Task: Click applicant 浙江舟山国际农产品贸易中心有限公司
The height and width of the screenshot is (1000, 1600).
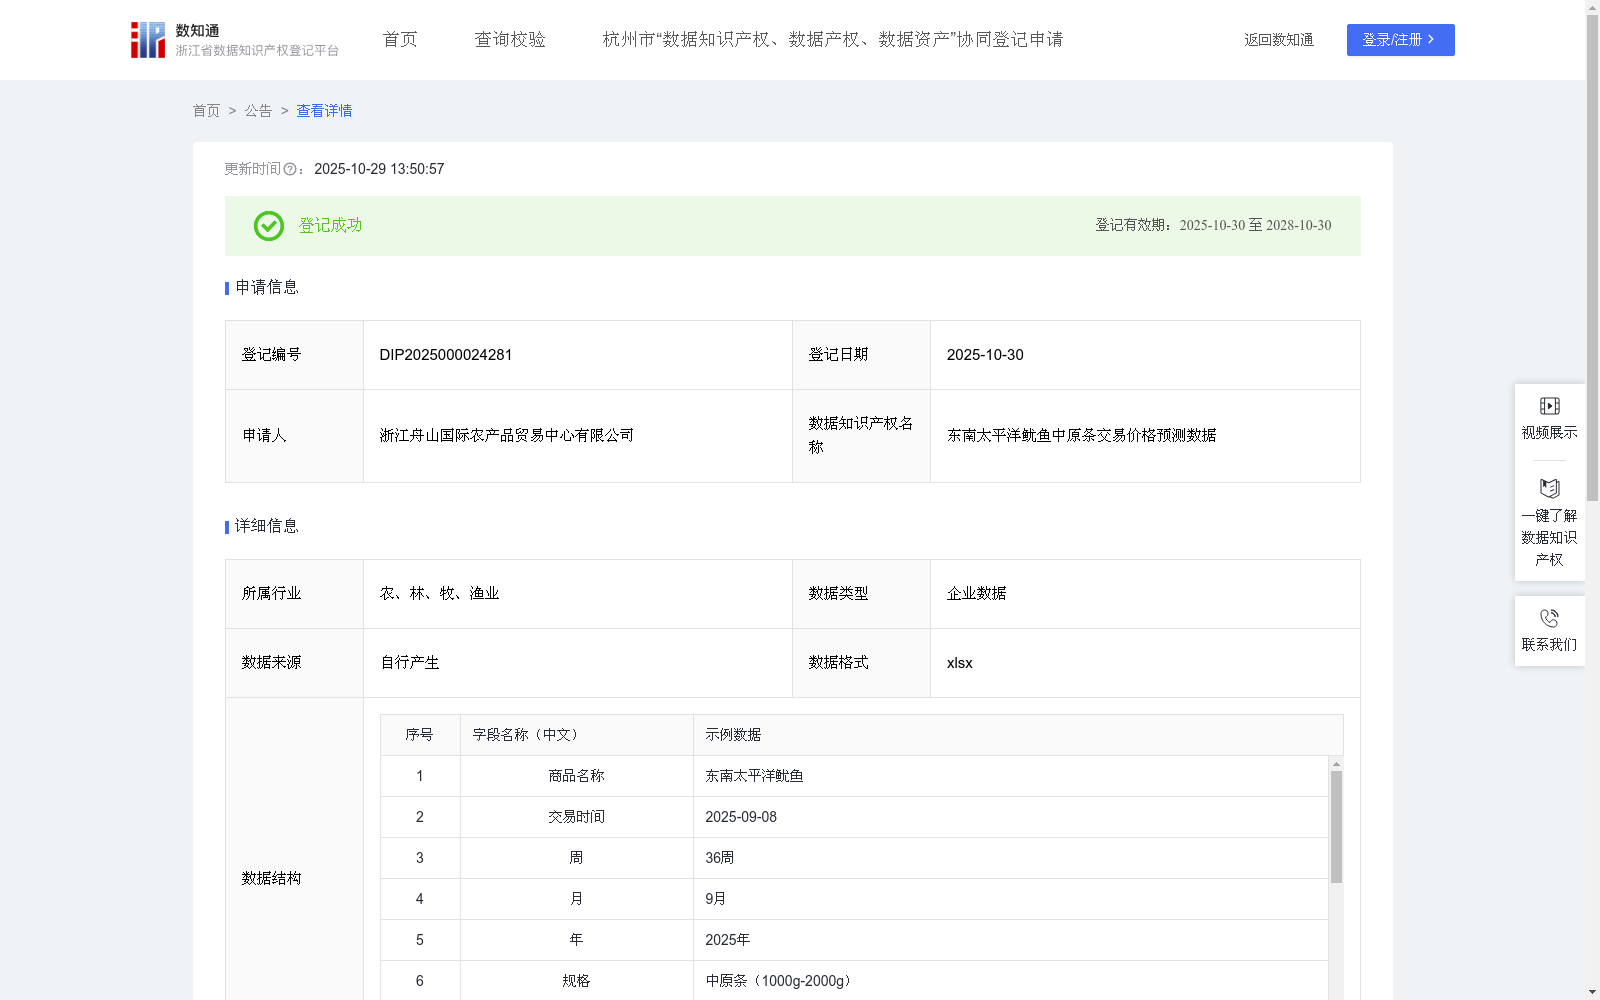Action: coord(507,436)
